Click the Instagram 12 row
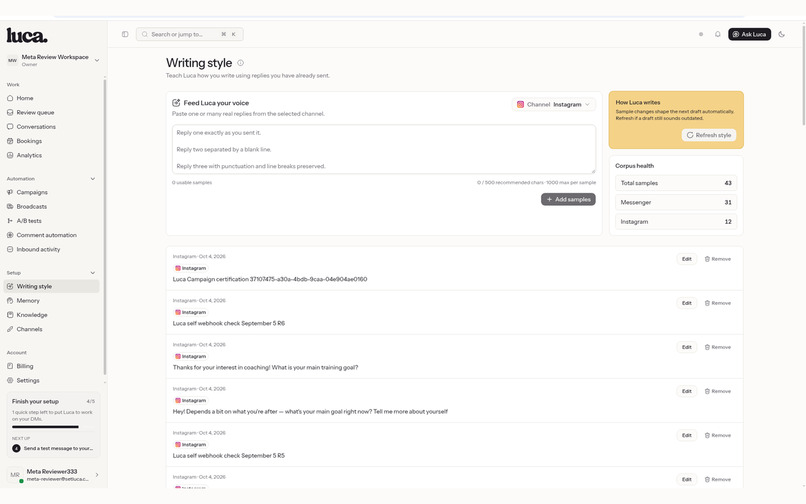 point(675,222)
